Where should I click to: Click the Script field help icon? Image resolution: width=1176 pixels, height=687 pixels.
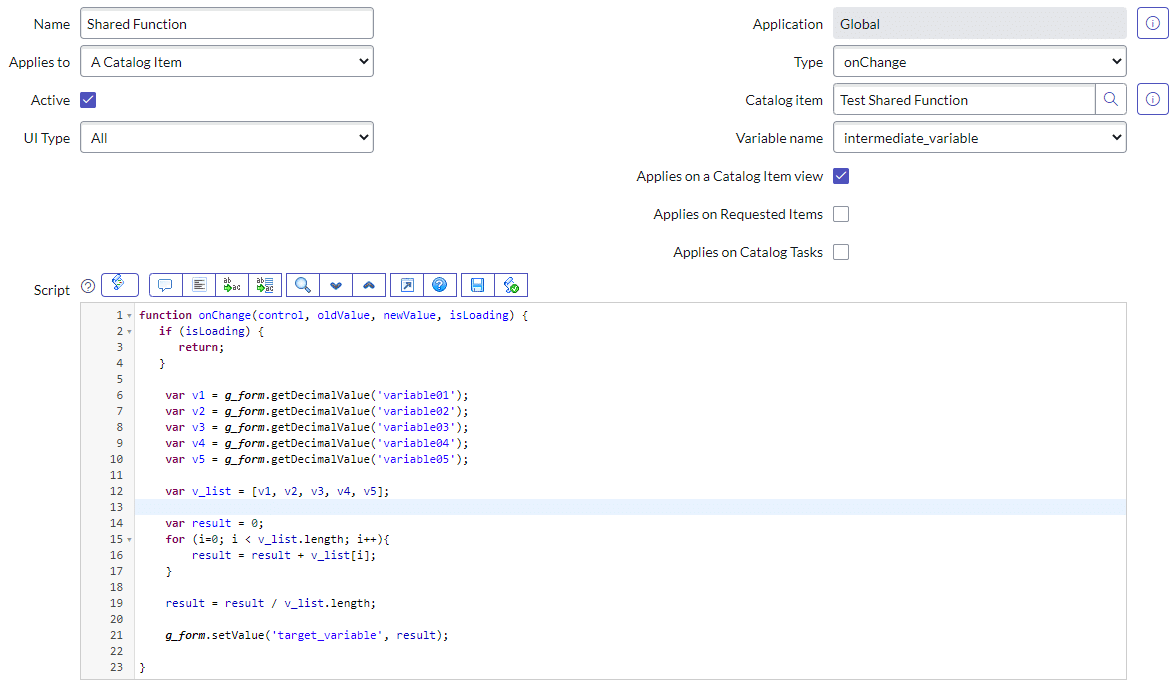(x=88, y=286)
